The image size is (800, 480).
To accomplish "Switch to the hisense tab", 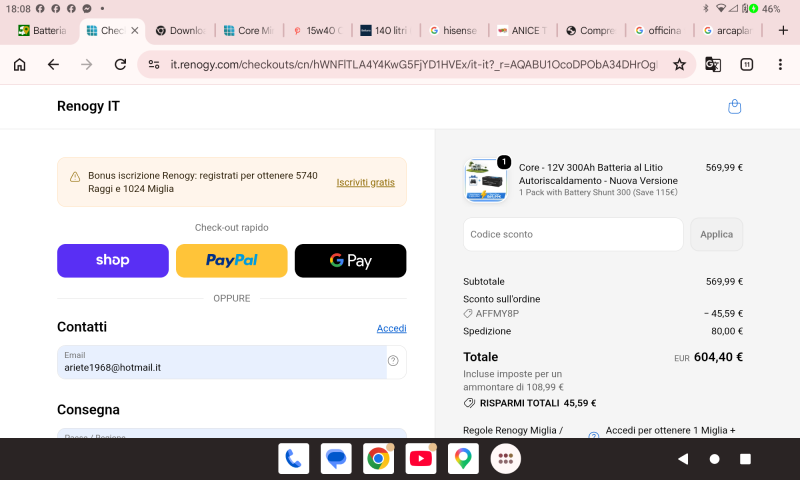I will tap(454, 31).
